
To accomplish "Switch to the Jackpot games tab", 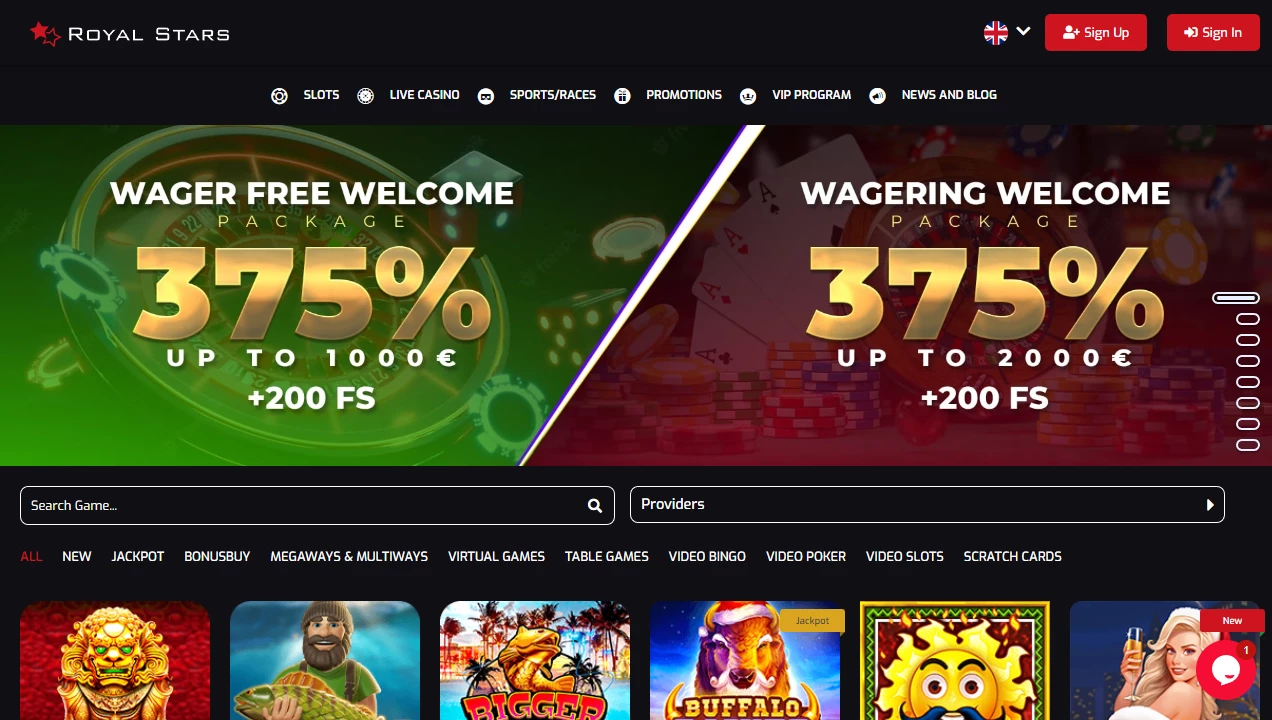I will [x=138, y=556].
